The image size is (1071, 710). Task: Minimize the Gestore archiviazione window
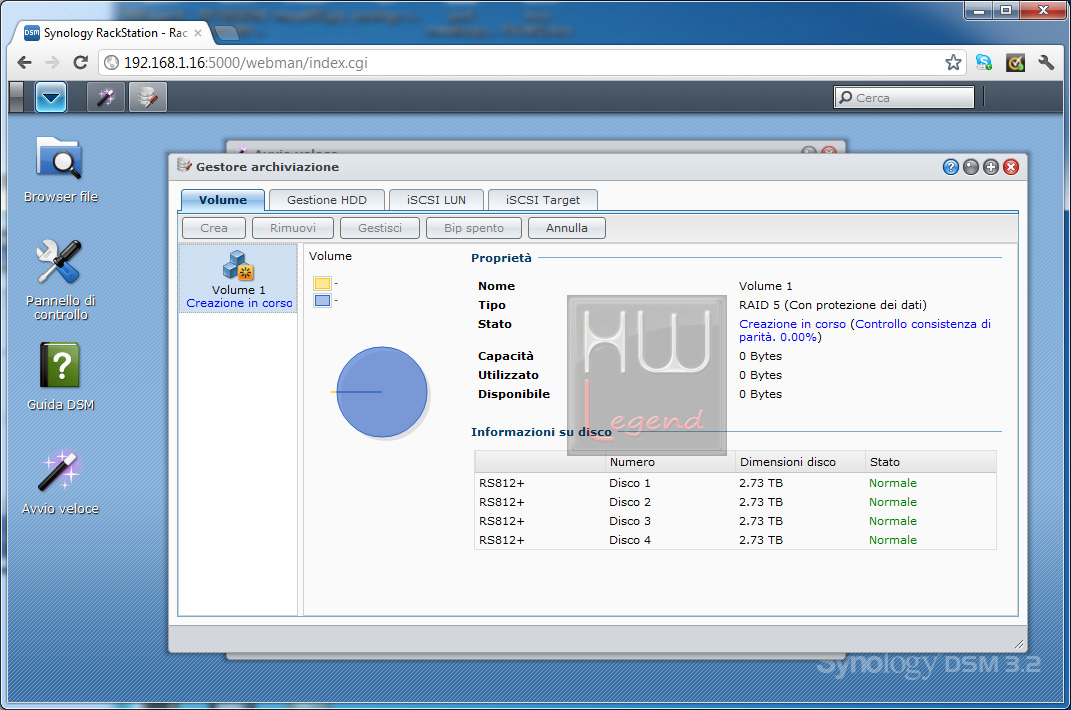click(x=971, y=167)
